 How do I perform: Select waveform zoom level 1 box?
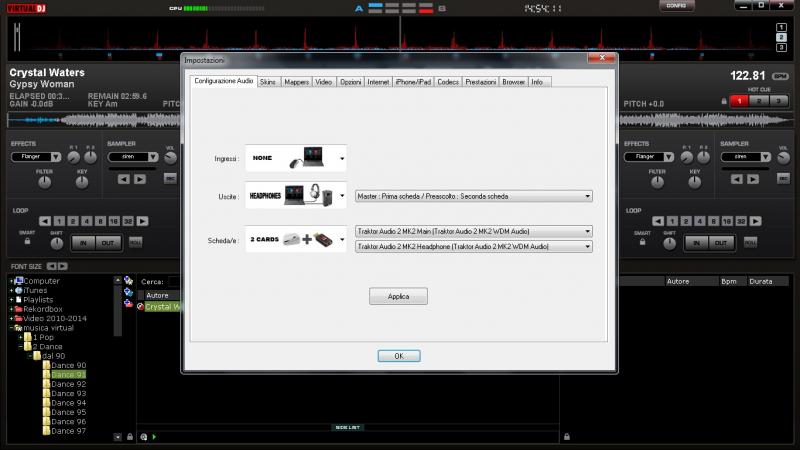781,28
